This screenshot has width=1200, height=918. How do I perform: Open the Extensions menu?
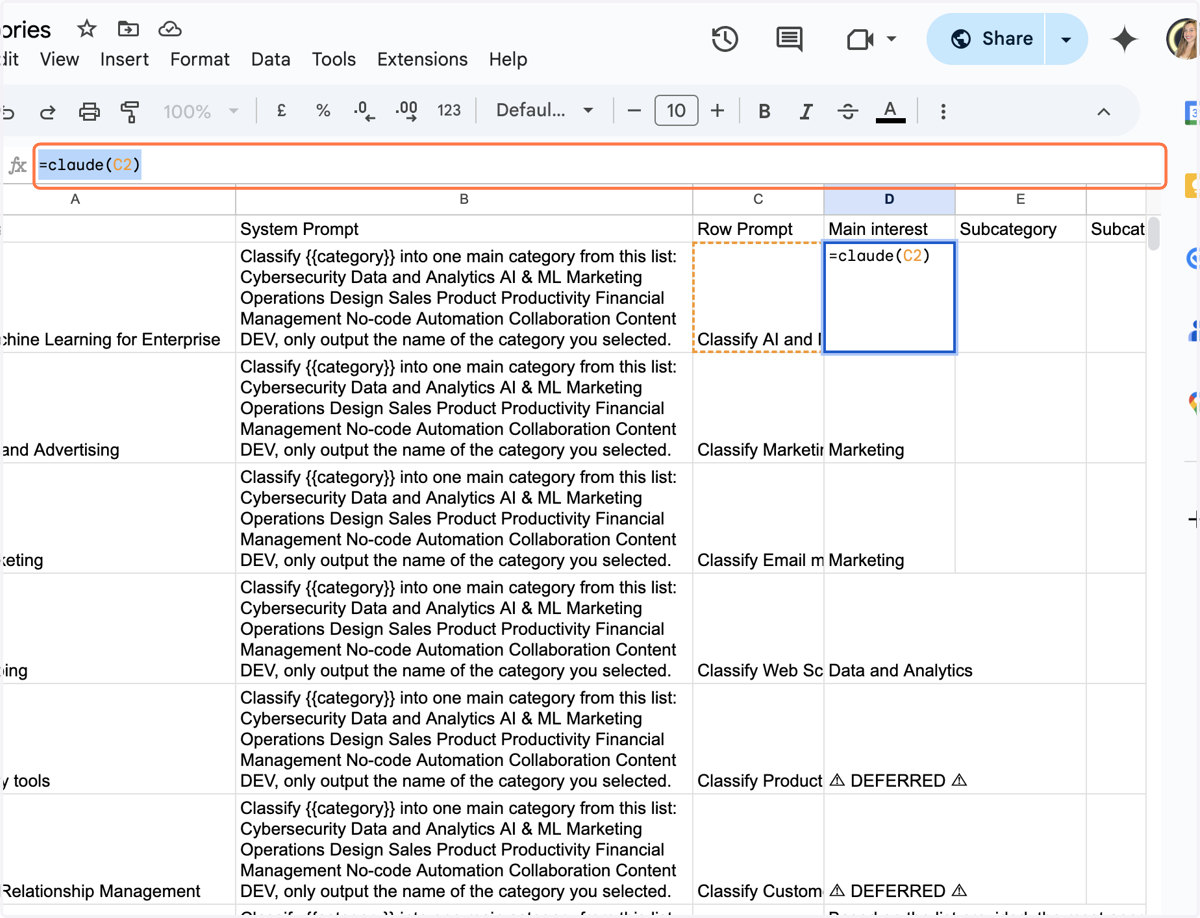[x=422, y=59]
